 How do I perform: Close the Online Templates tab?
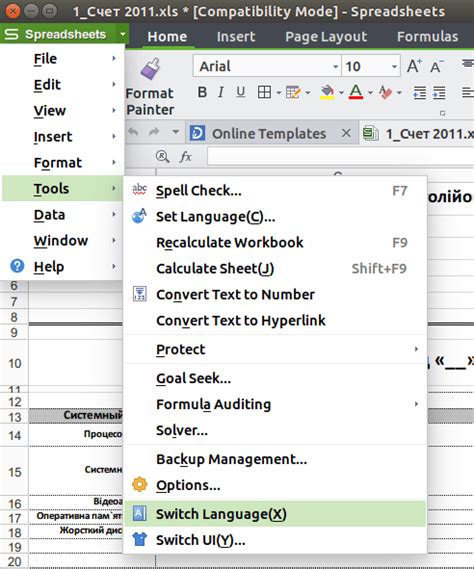346,133
